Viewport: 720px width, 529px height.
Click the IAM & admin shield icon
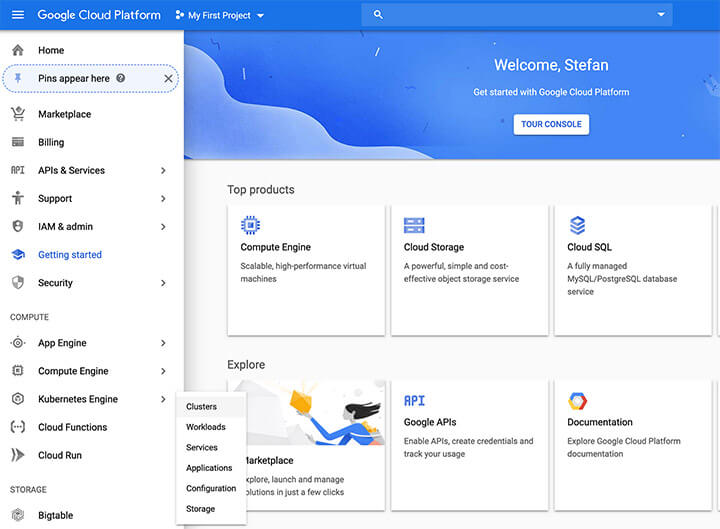pyautogui.click(x=18, y=226)
